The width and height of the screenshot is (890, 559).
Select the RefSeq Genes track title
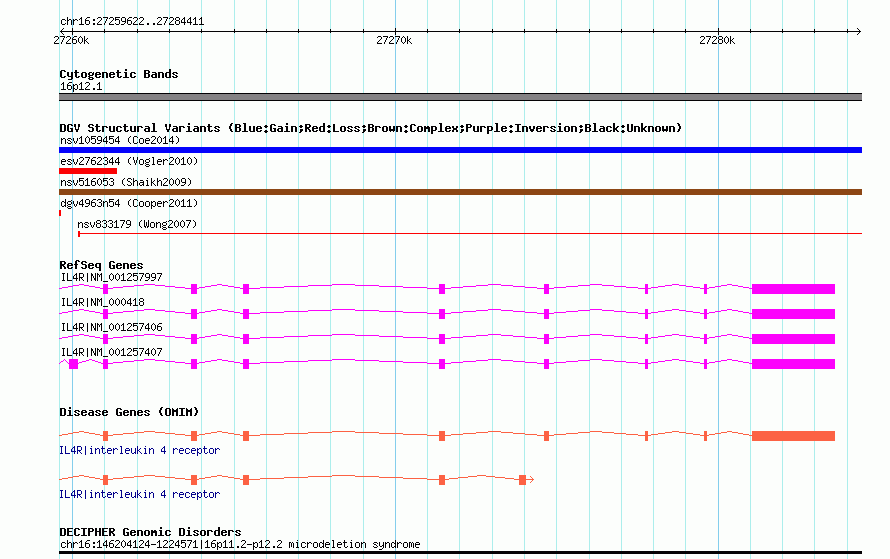point(101,265)
